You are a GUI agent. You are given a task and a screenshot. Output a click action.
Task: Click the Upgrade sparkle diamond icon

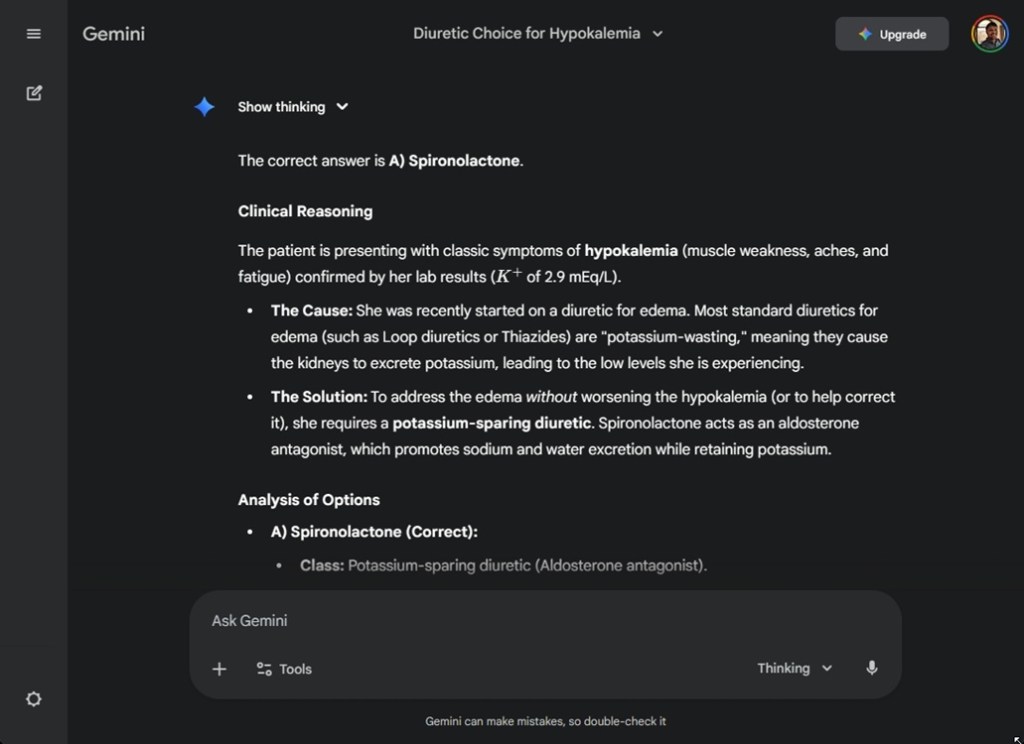point(863,33)
